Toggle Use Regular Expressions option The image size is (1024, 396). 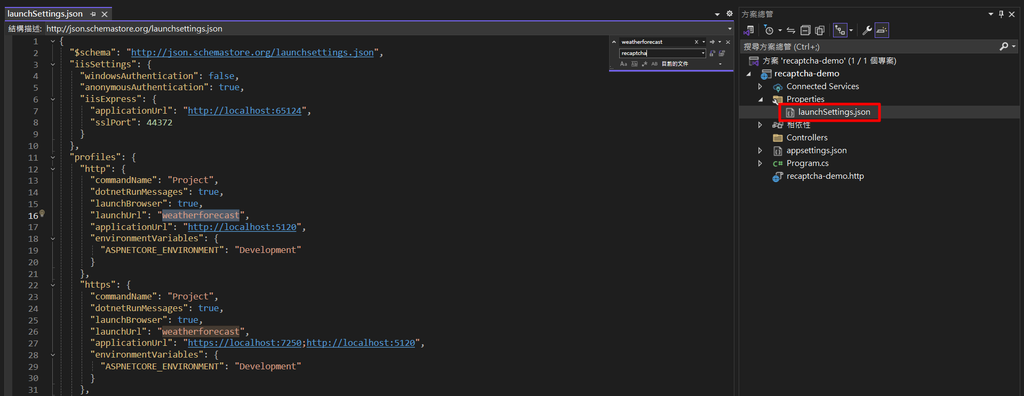[645, 64]
